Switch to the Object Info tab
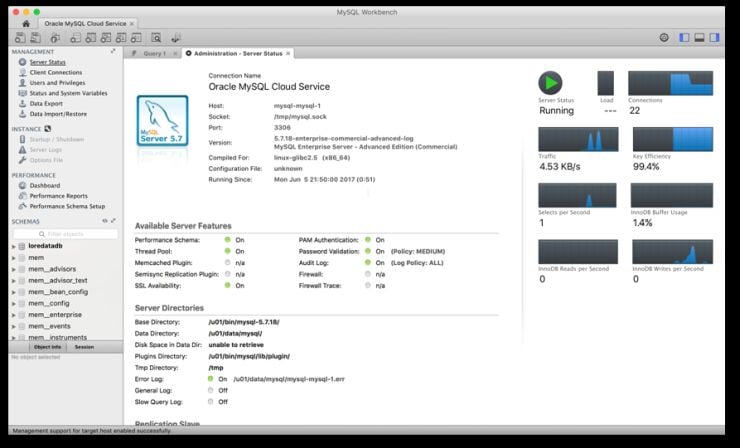The image size is (740, 448). click(x=47, y=347)
